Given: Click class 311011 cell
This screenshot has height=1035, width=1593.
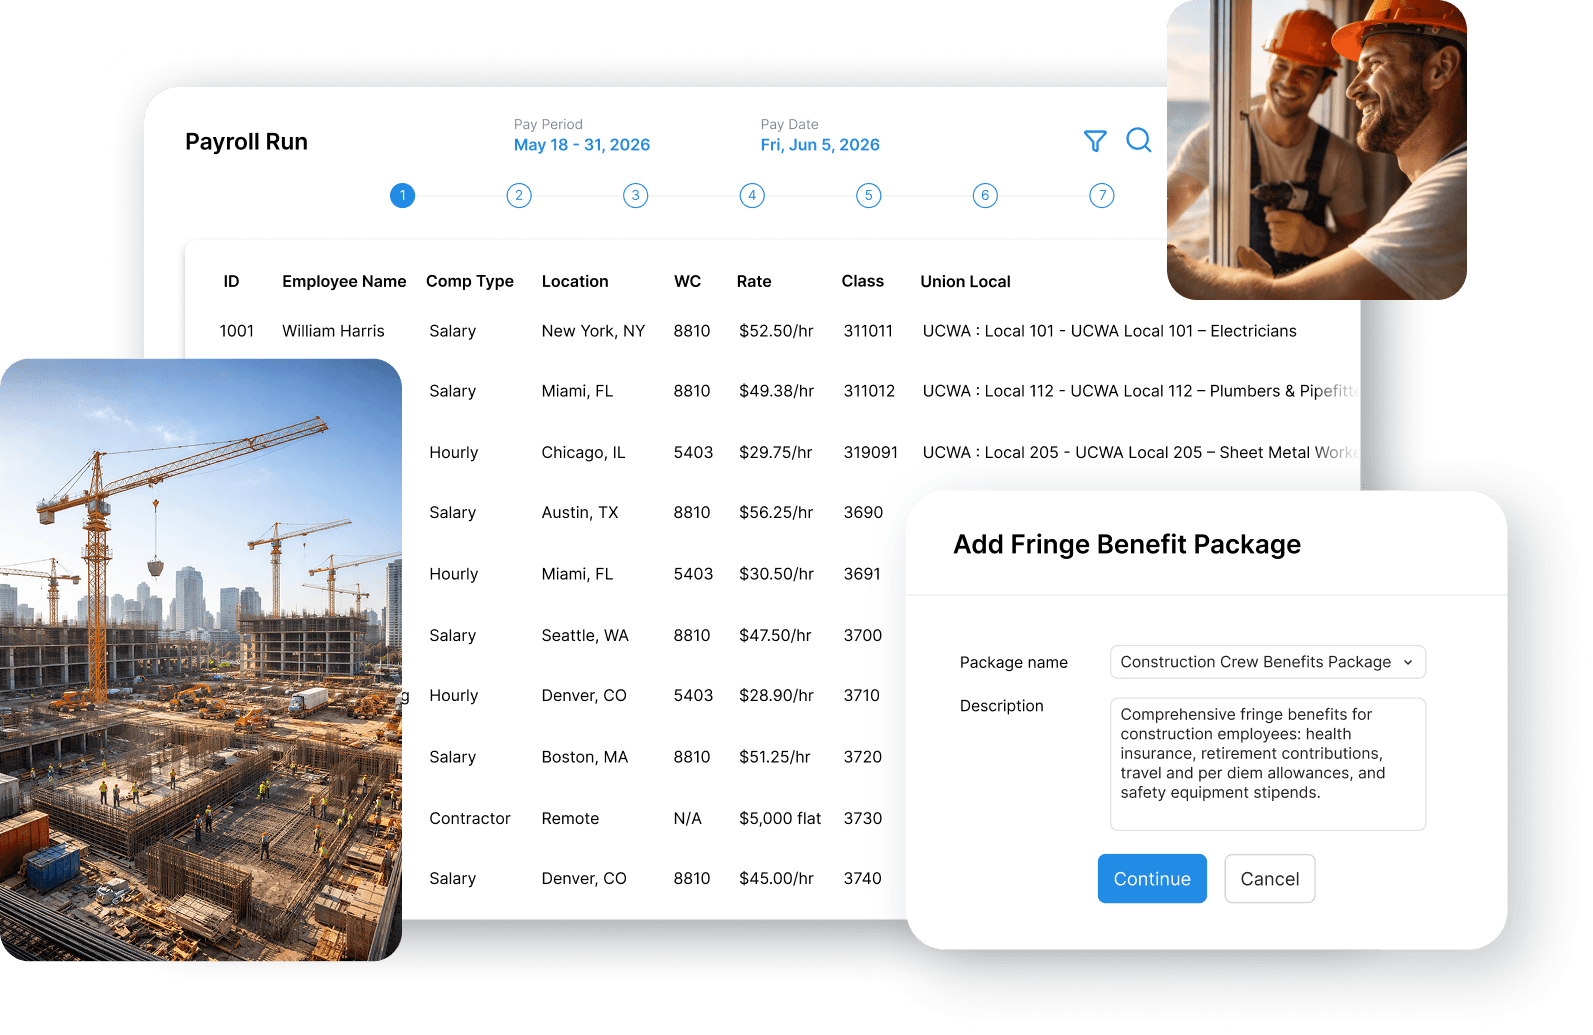Looking at the screenshot, I should pyautogui.click(x=868, y=331).
